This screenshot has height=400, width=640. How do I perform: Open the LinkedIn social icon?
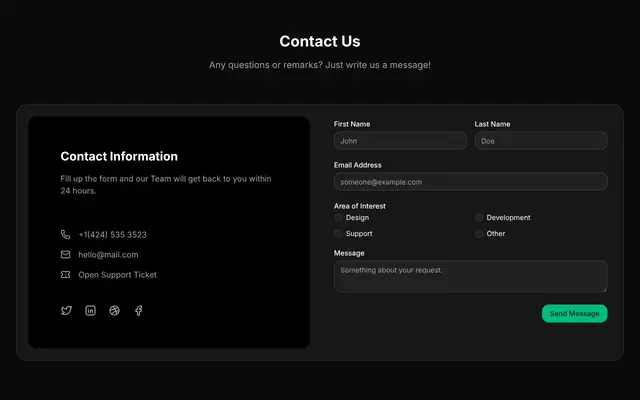coord(90,311)
